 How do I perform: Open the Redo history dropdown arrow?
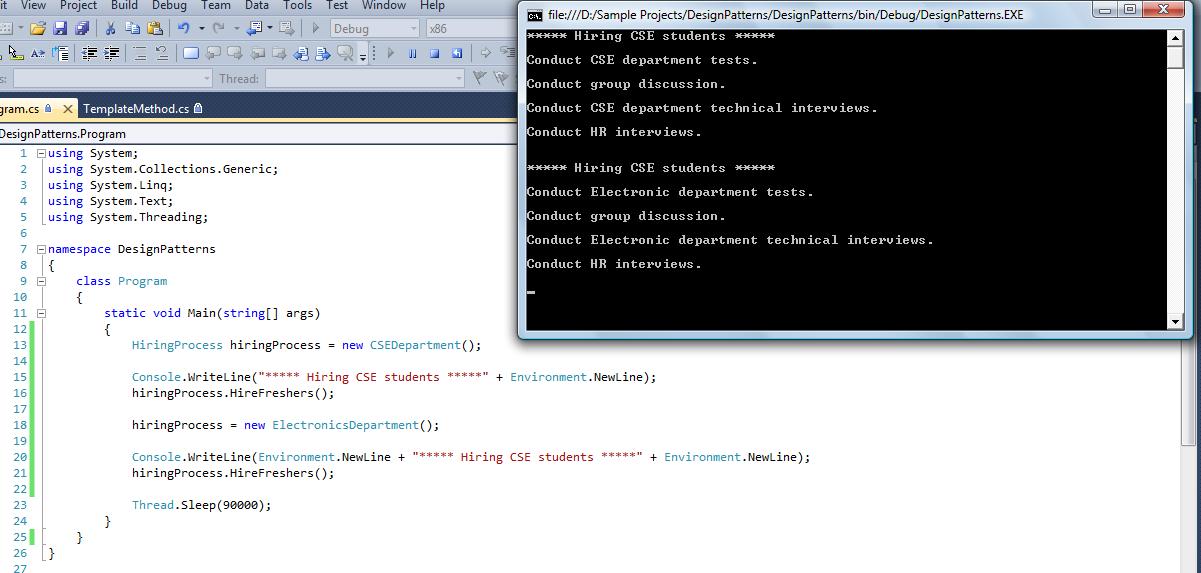(x=236, y=29)
